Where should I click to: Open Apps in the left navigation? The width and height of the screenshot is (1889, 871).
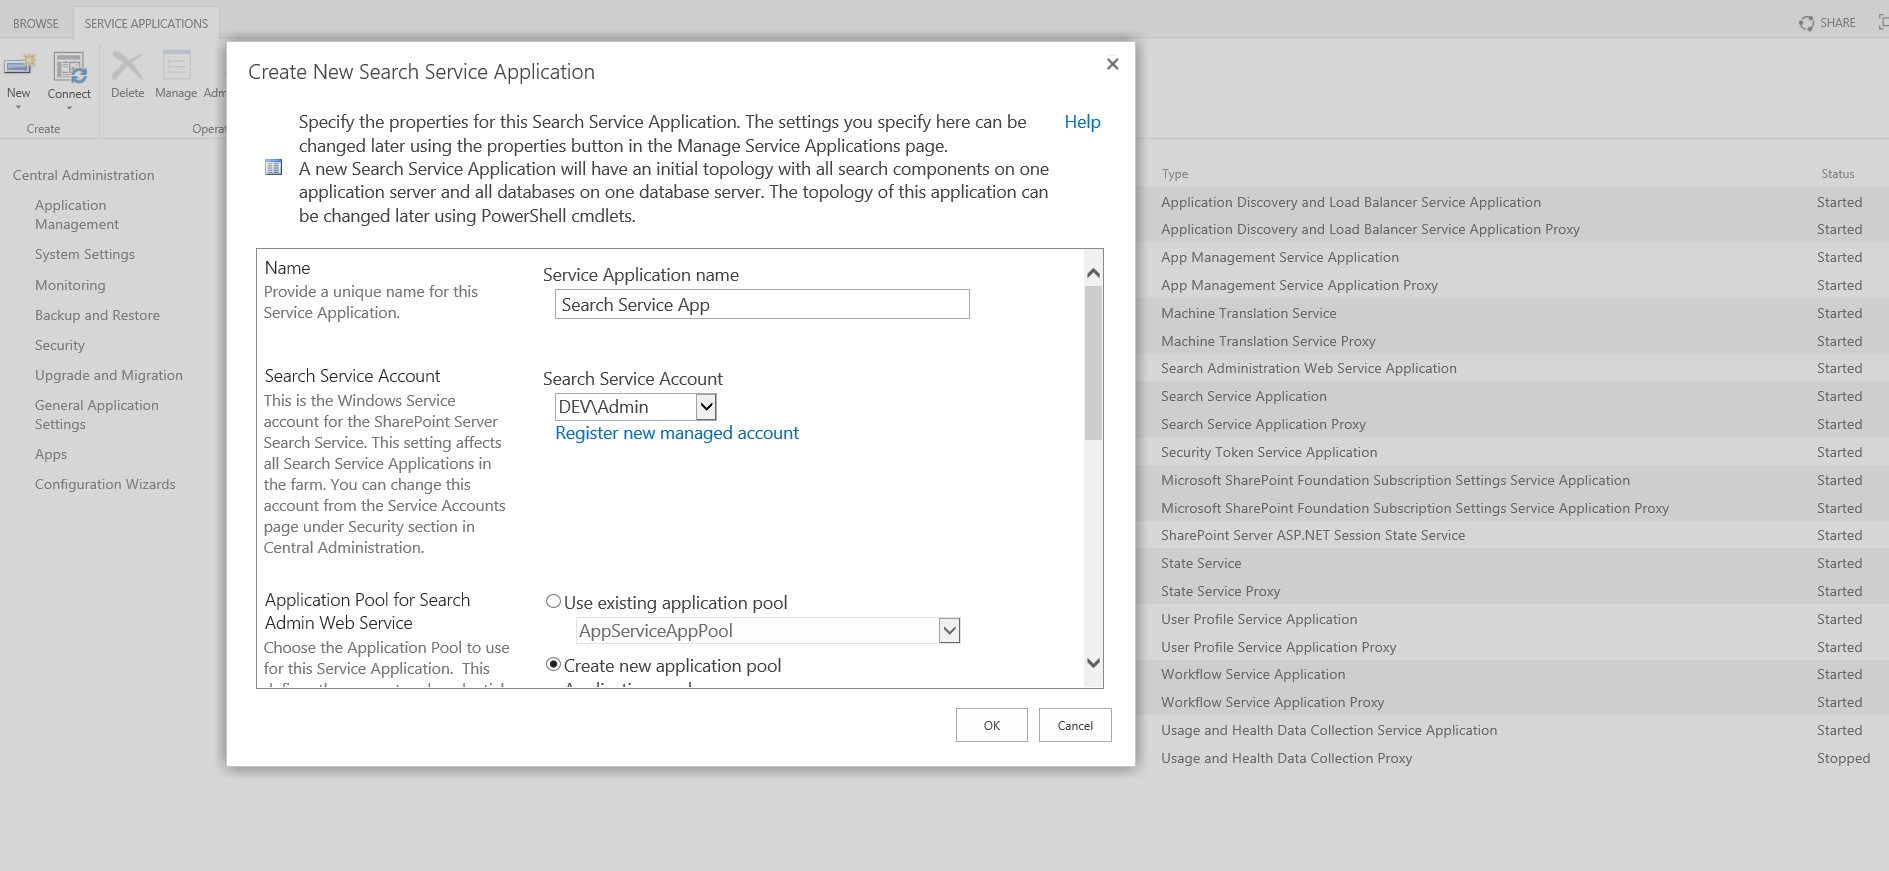coord(51,454)
